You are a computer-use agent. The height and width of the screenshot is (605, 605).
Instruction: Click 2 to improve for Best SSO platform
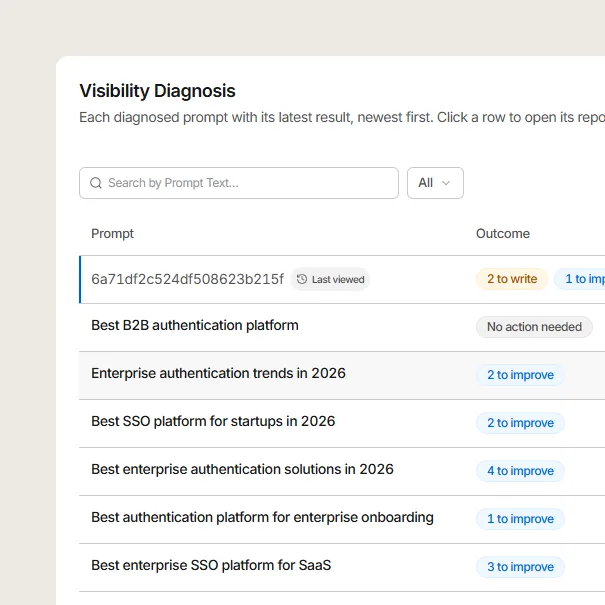pyautogui.click(x=520, y=423)
